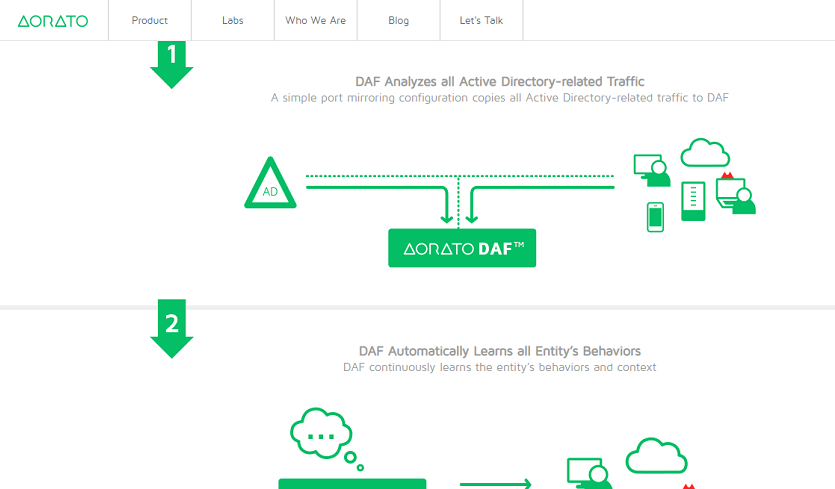Open the Blog page
This screenshot has width=835, height=489.
click(x=398, y=20)
